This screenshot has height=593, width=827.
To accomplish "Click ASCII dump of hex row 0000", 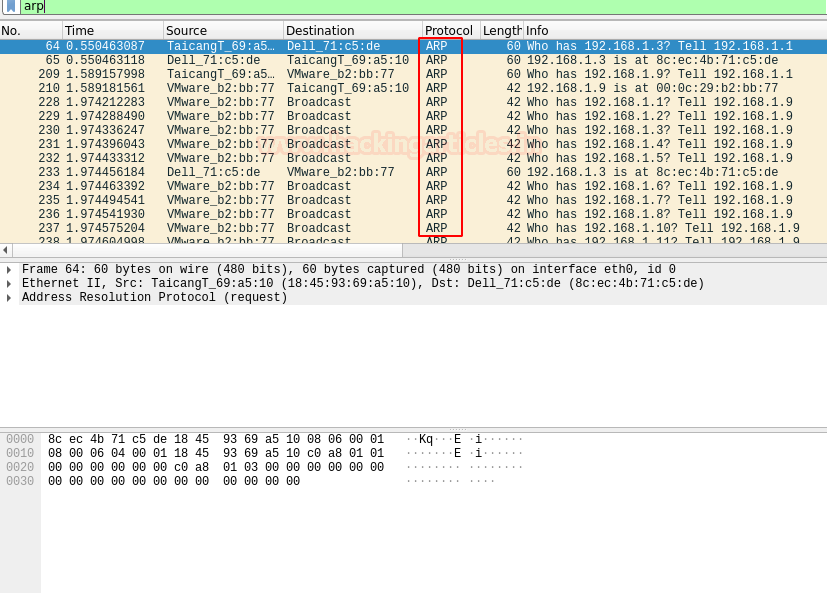I will point(464,439).
